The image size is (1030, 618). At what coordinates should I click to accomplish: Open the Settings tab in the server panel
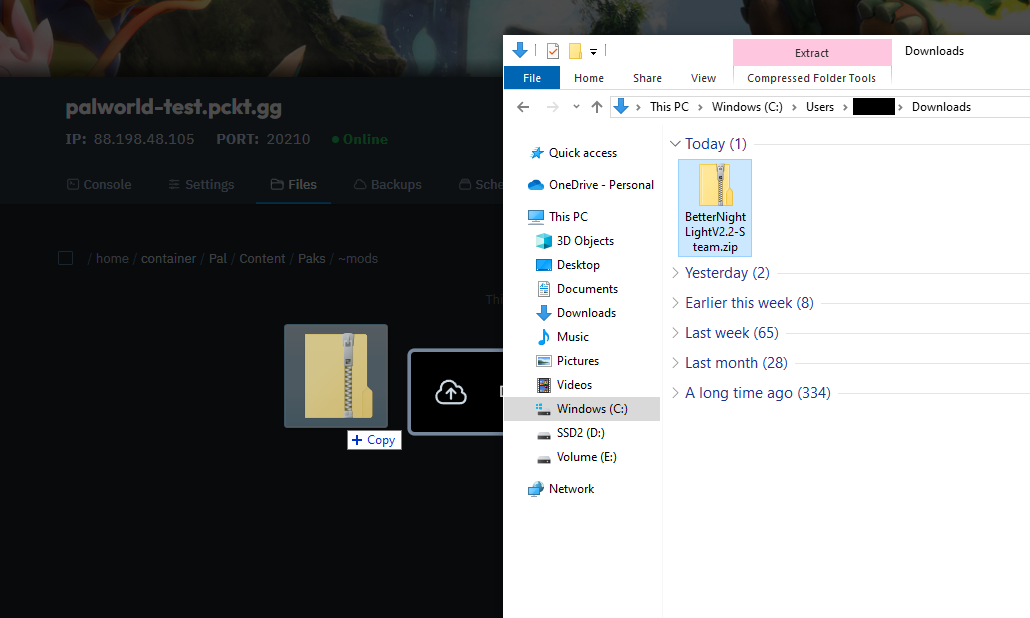click(x=201, y=185)
